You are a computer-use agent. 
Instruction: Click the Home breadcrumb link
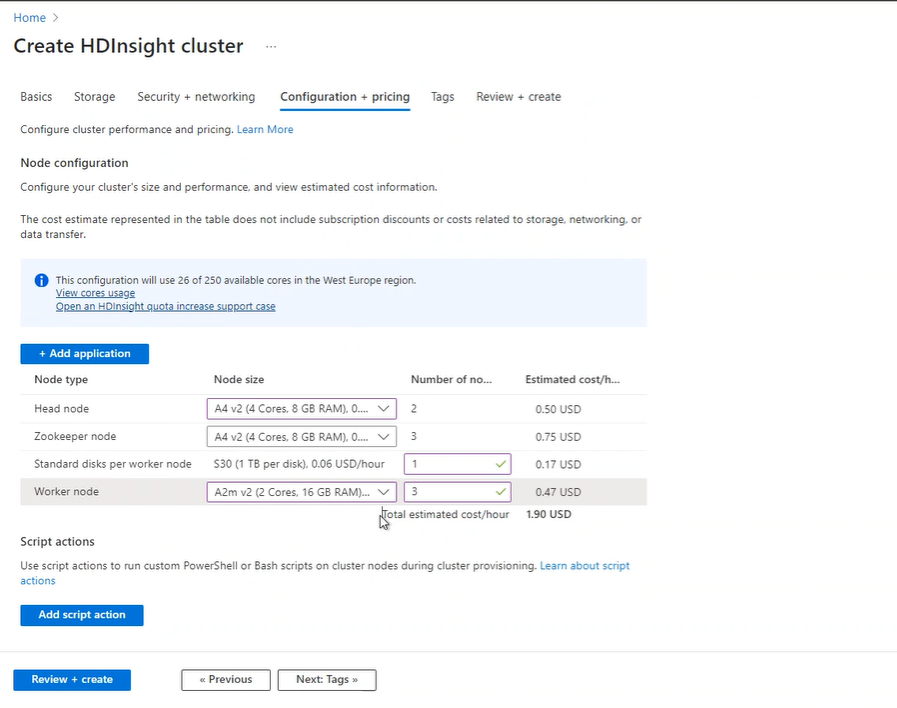[x=29, y=18]
